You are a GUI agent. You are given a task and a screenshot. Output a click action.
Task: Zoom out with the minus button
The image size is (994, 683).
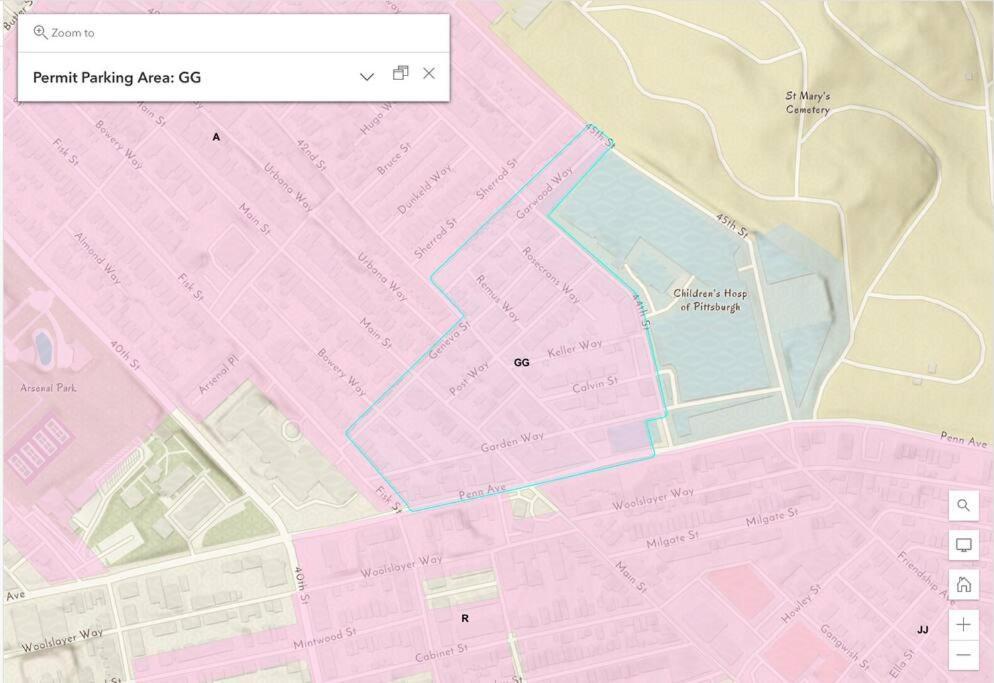click(x=964, y=654)
